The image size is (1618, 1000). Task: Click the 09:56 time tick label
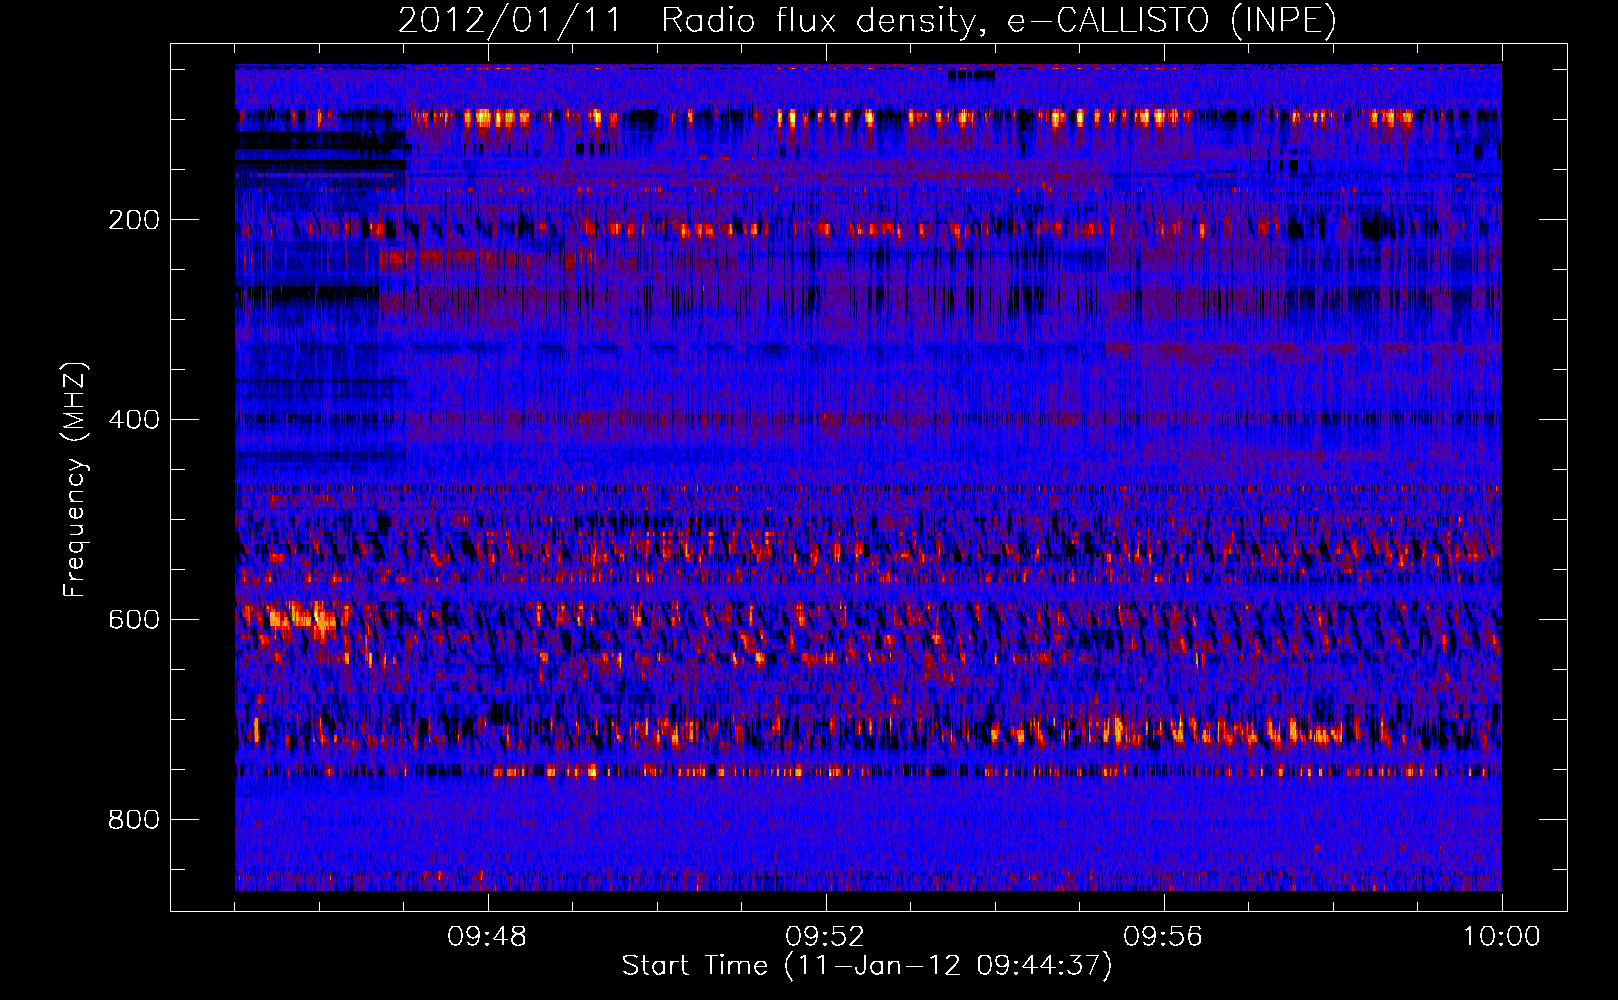pos(1163,937)
